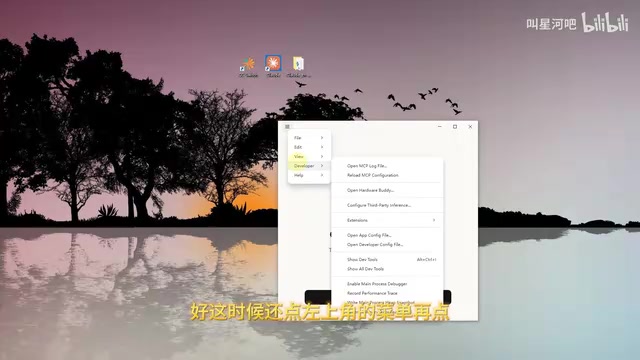Close the app window
640x360 pixels.
click(x=470, y=127)
